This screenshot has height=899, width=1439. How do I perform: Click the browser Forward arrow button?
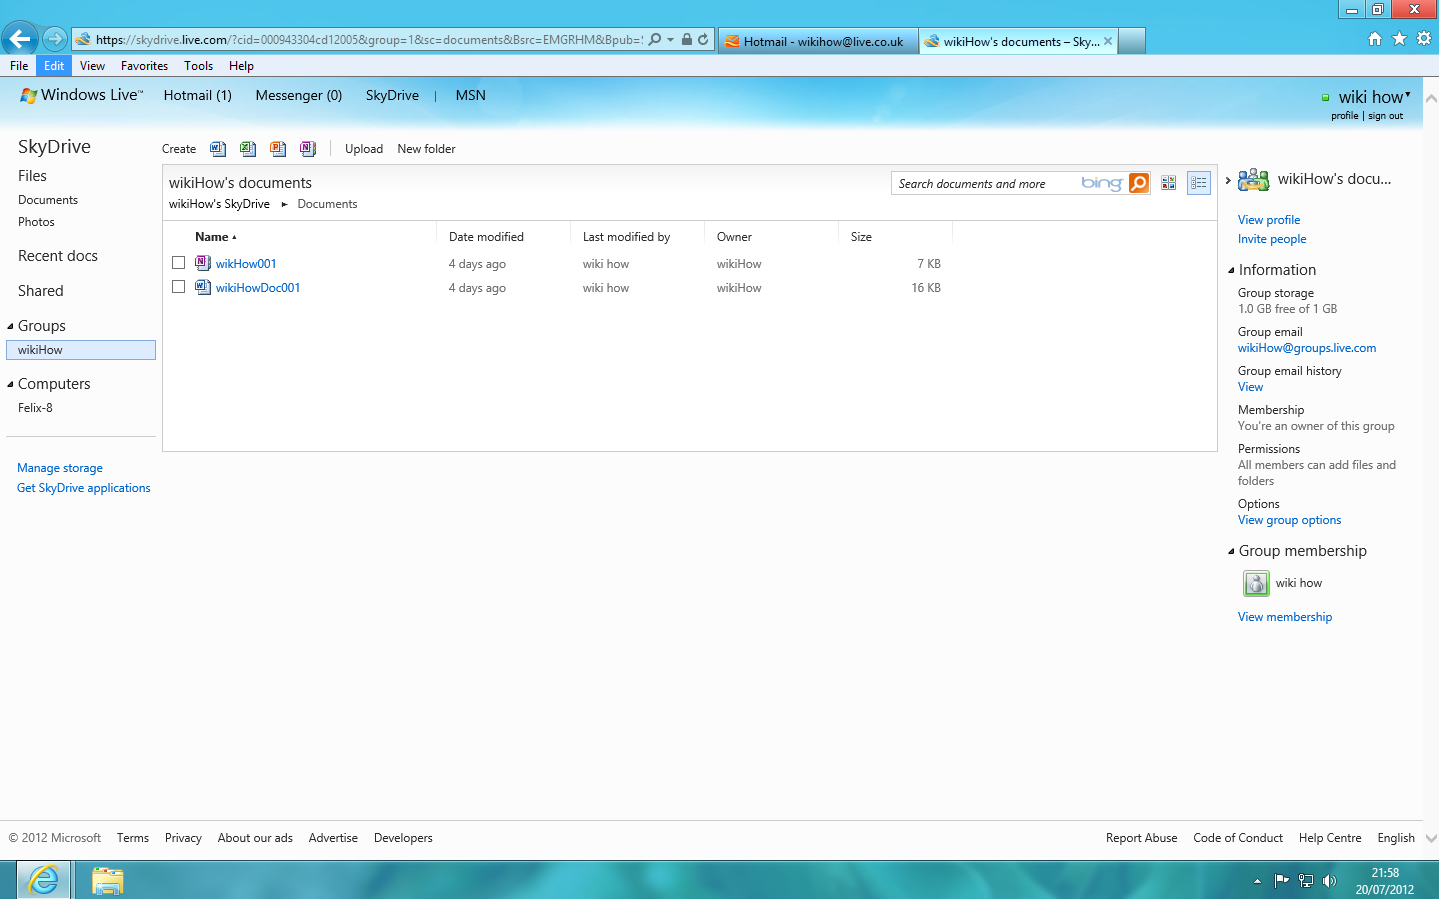click(55, 39)
